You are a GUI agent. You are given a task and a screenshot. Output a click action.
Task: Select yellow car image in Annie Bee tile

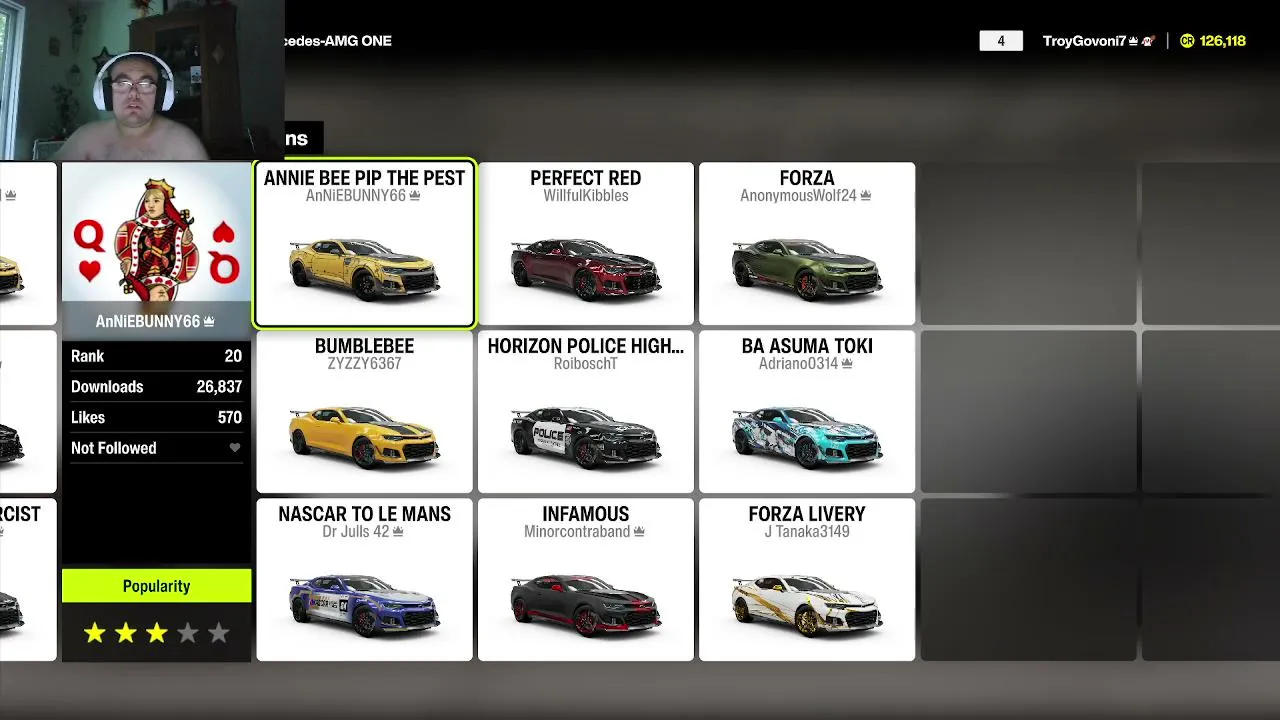[364, 269]
